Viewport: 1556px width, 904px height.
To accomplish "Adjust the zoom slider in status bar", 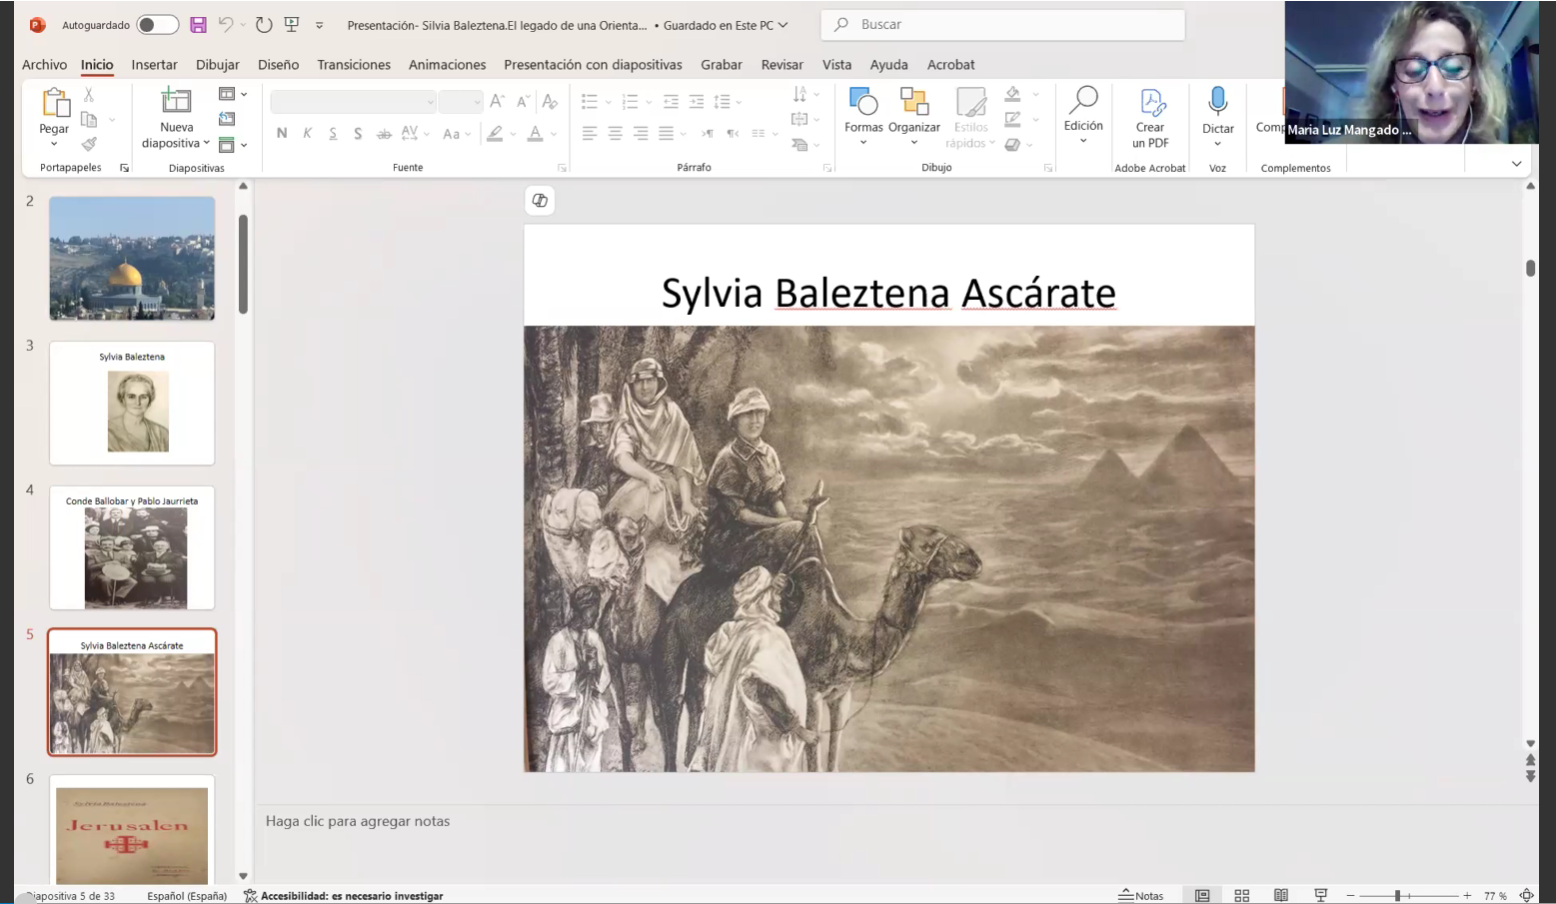I will (1398, 896).
